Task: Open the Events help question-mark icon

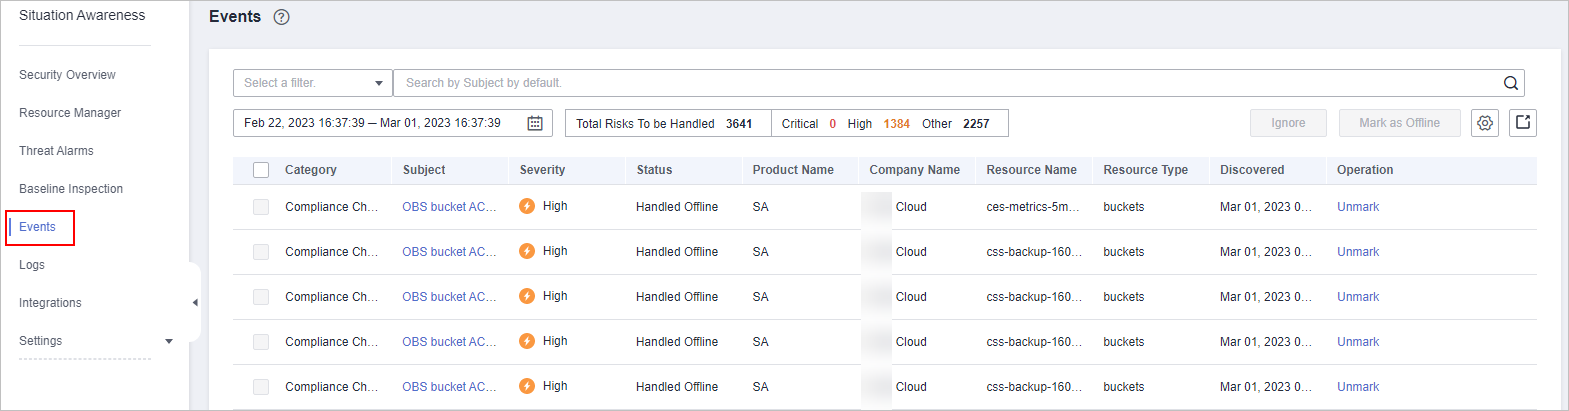Action: (281, 17)
